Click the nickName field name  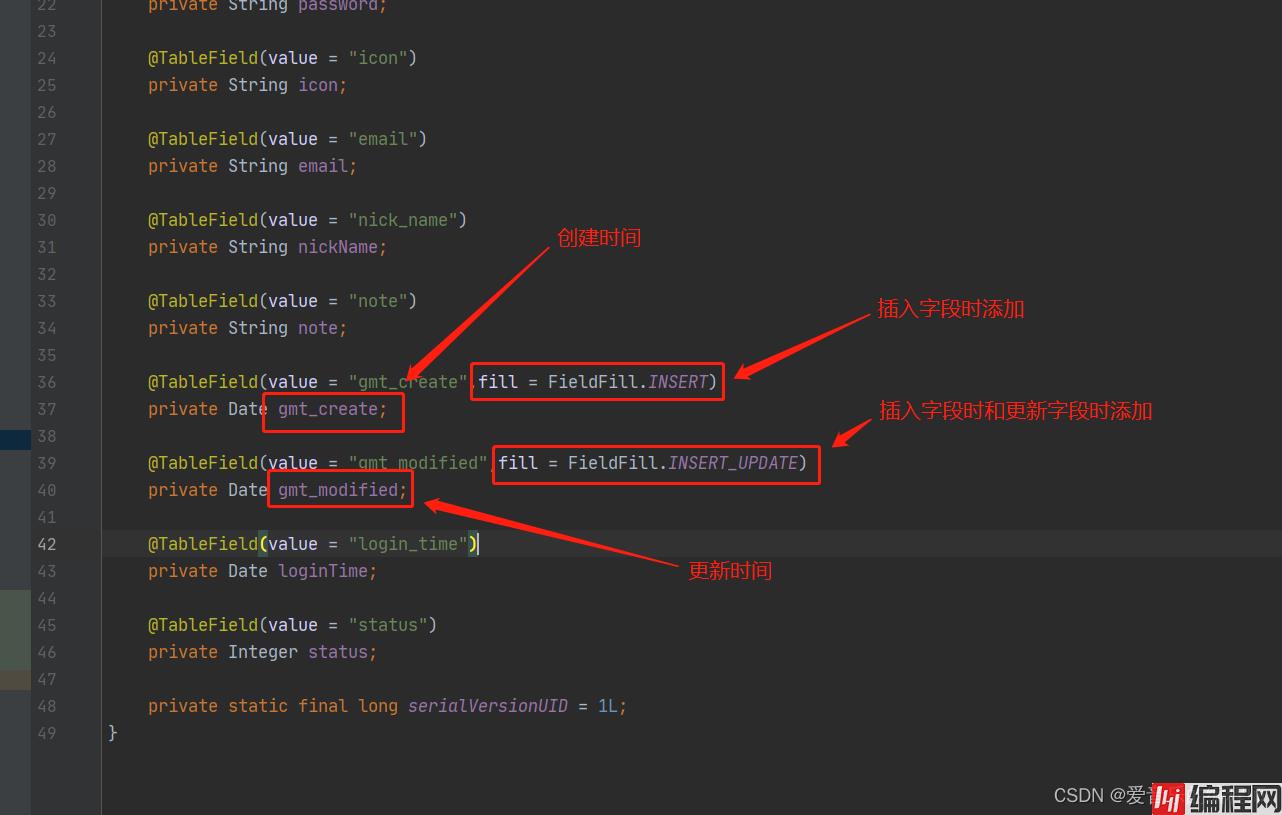coord(338,247)
